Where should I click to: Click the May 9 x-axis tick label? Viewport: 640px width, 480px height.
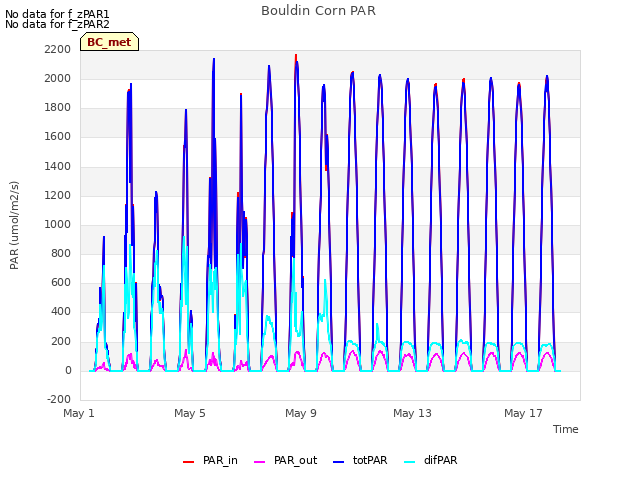click(301, 413)
